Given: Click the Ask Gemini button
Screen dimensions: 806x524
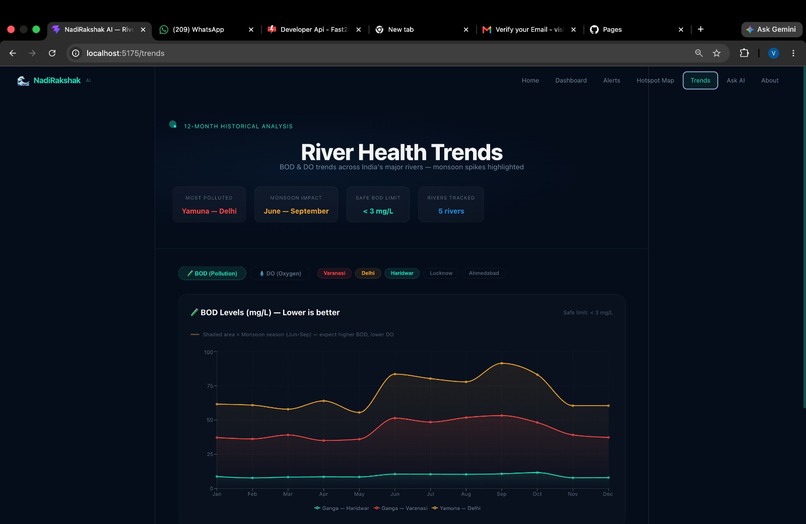Looking at the screenshot, I should pos(772,29).
